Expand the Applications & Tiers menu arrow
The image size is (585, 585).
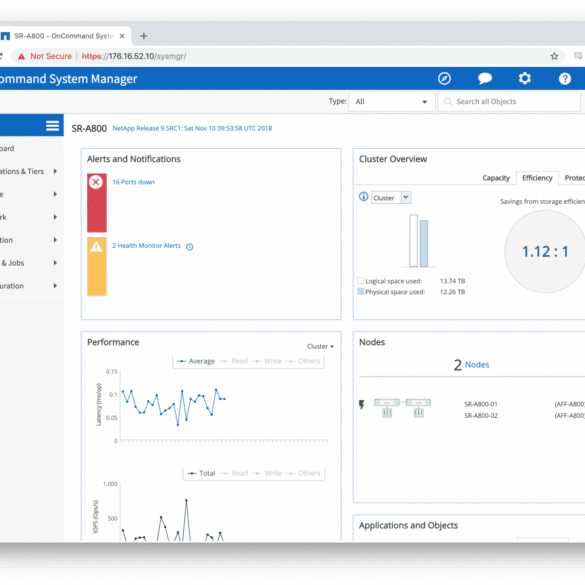click(x=55, y=171)
